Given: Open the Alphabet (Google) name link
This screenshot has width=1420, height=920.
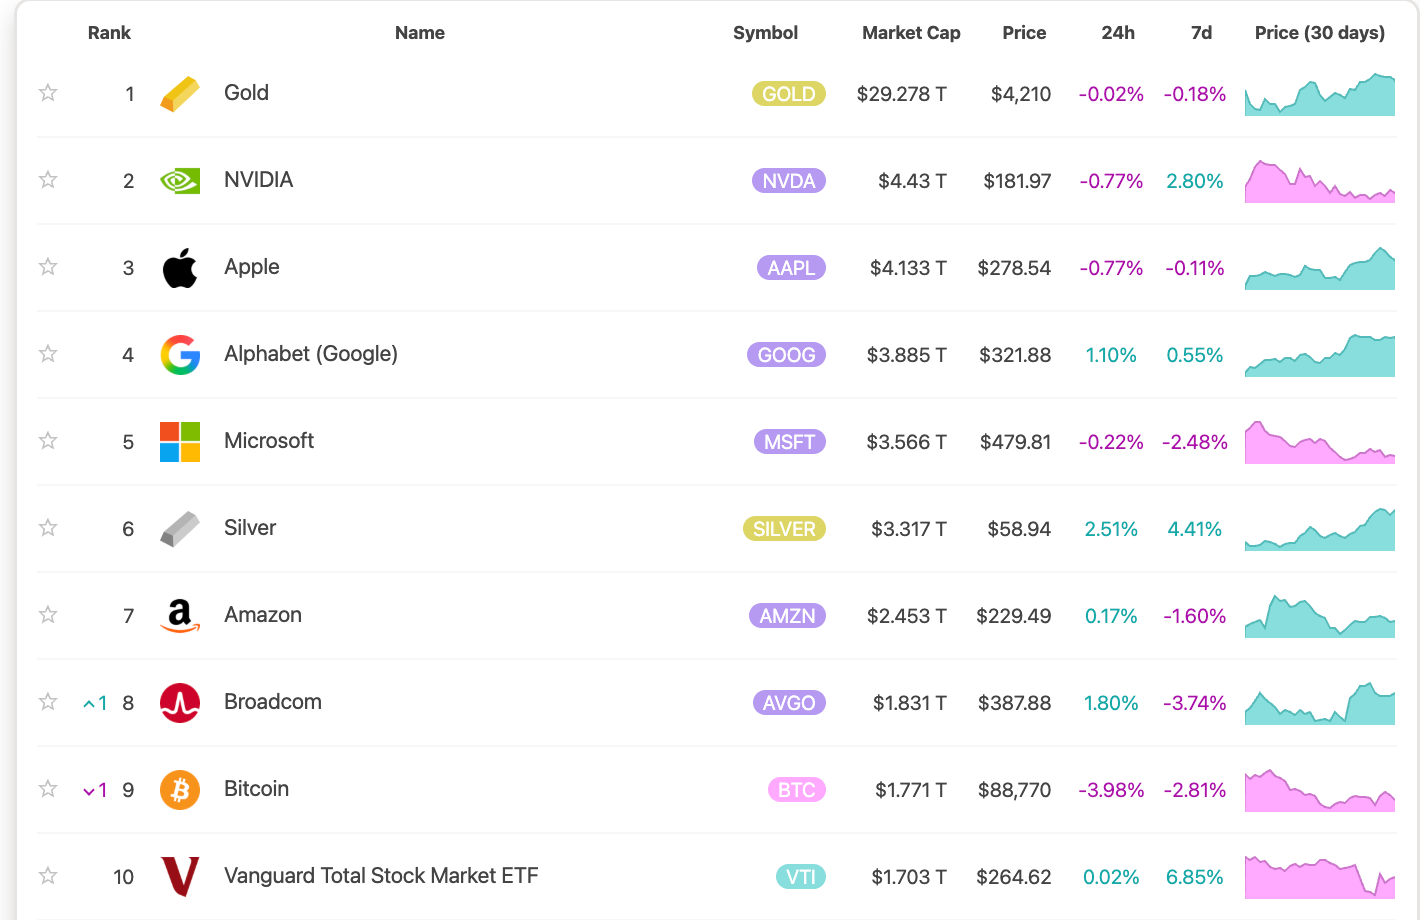Looking at the screenshot, I should click(311, 354).
